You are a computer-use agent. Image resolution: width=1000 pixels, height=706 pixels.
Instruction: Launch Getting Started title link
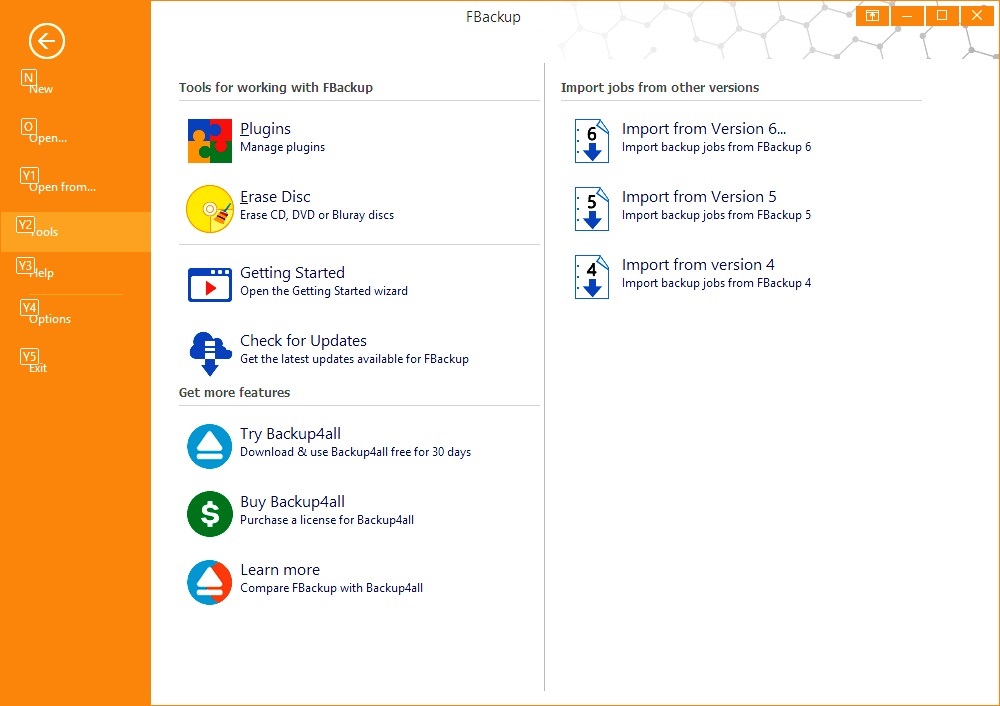292,273
